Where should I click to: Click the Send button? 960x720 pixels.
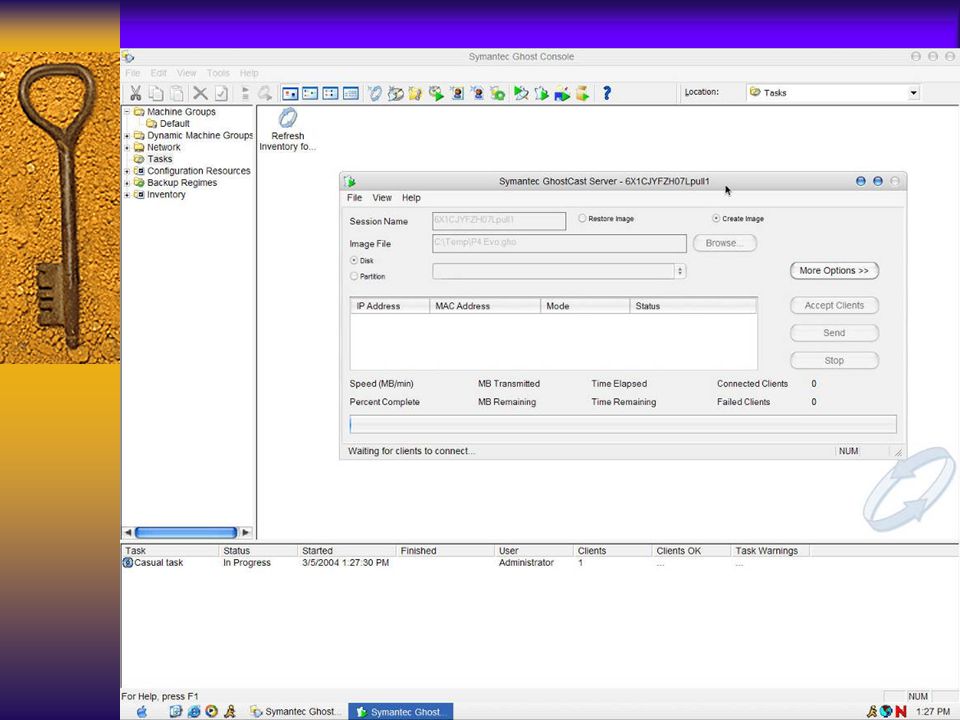coord(834,333)
